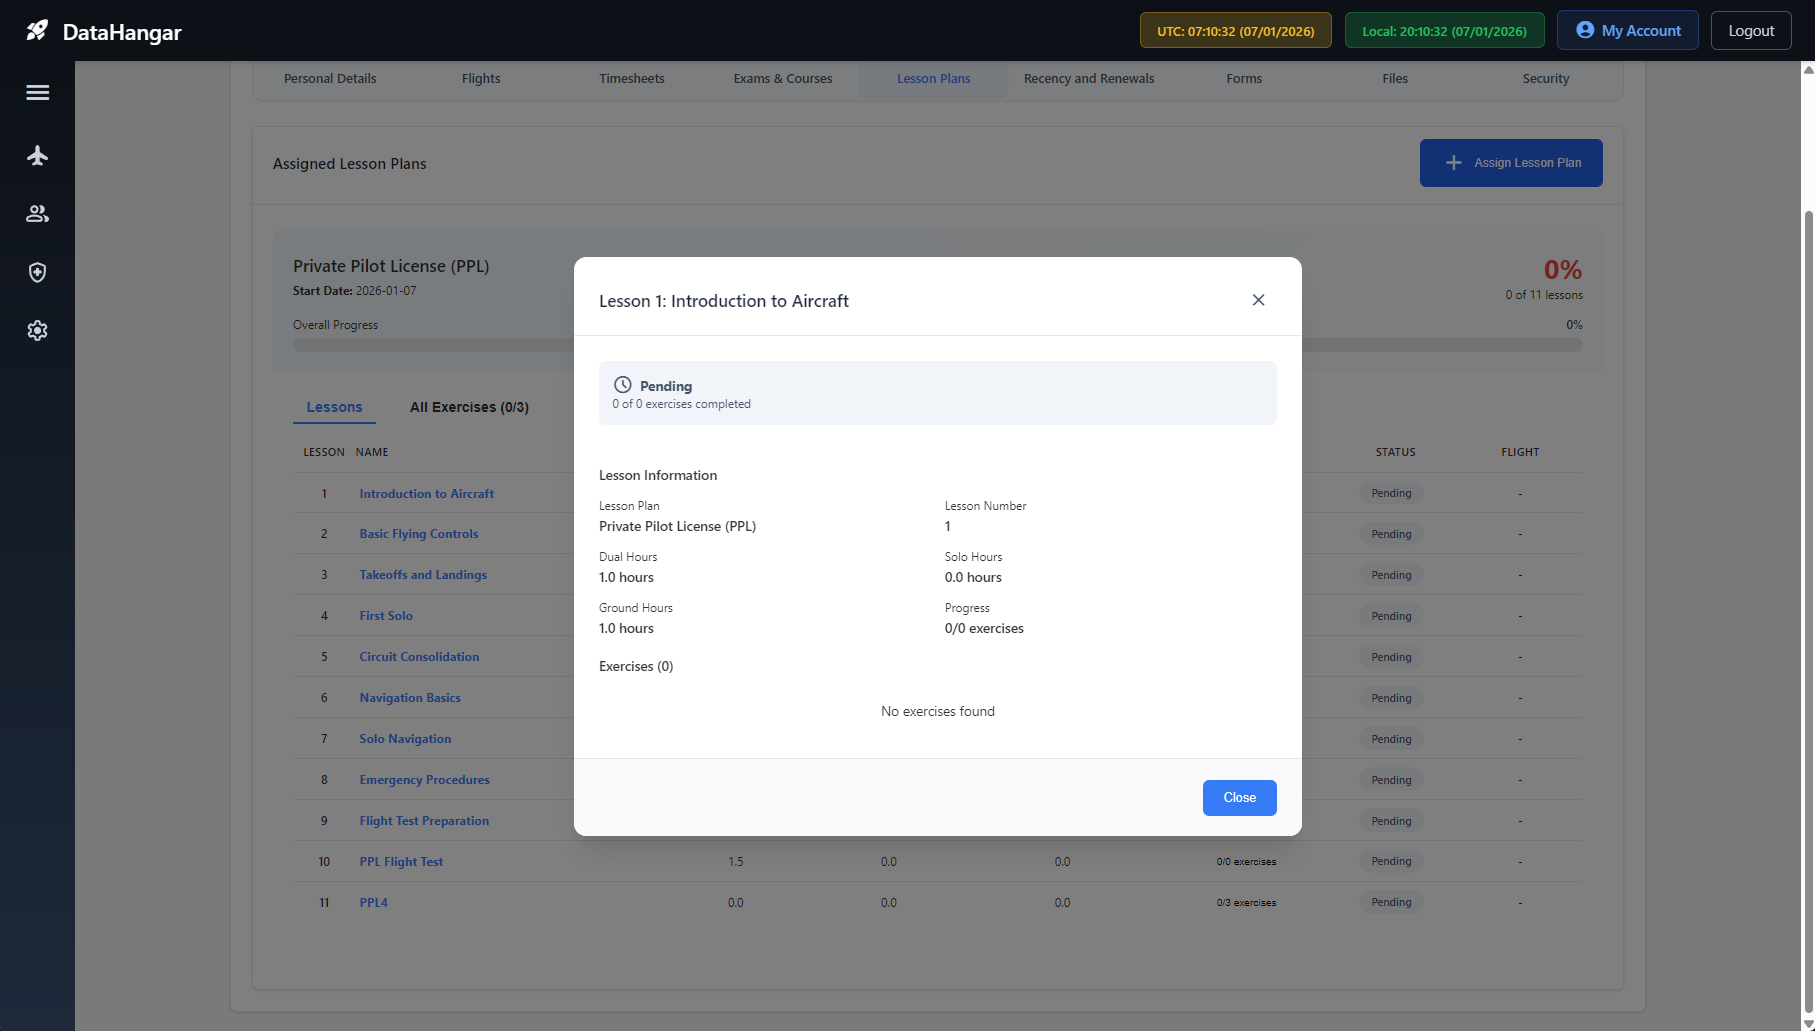Click the airplane icon in sidebar

[37, 155]
